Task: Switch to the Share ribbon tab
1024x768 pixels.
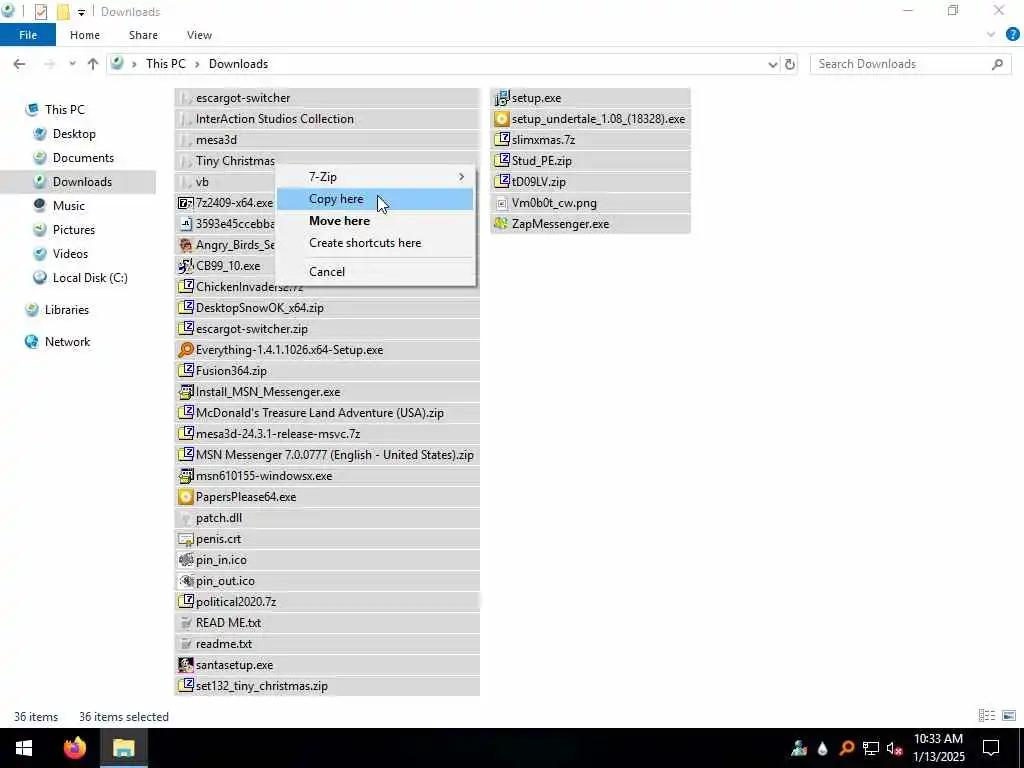Action: point(143,35)
